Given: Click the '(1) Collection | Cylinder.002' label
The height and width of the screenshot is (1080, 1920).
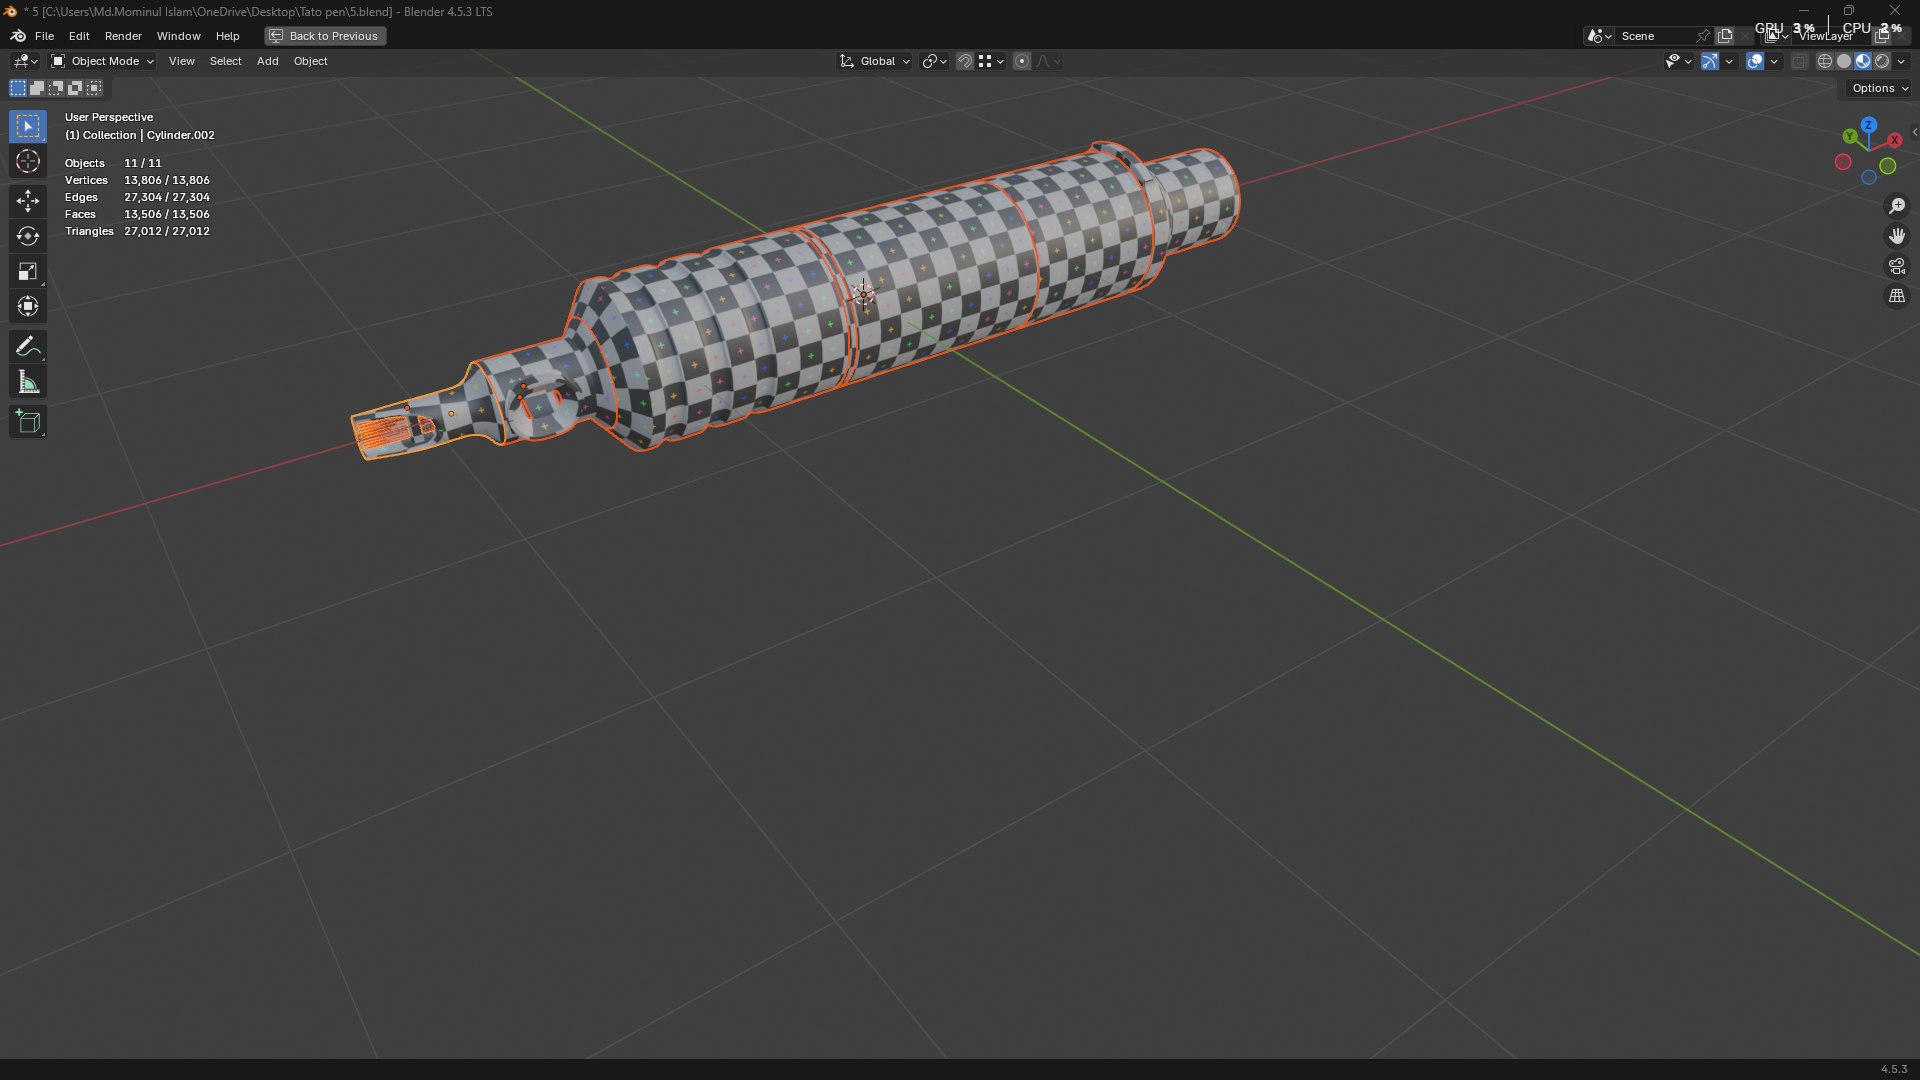Looking at the screenshot, I should click(140, 135).
